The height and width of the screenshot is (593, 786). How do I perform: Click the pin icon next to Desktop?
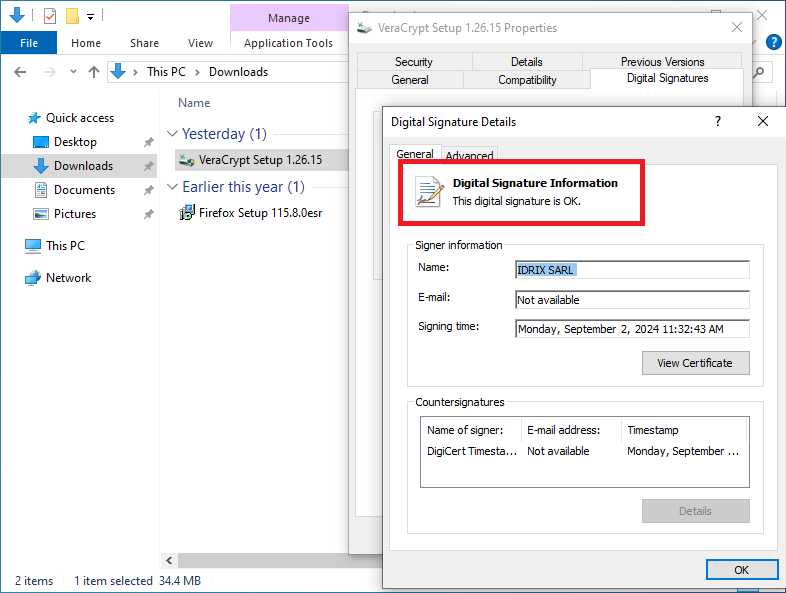(x=148, y=142)
